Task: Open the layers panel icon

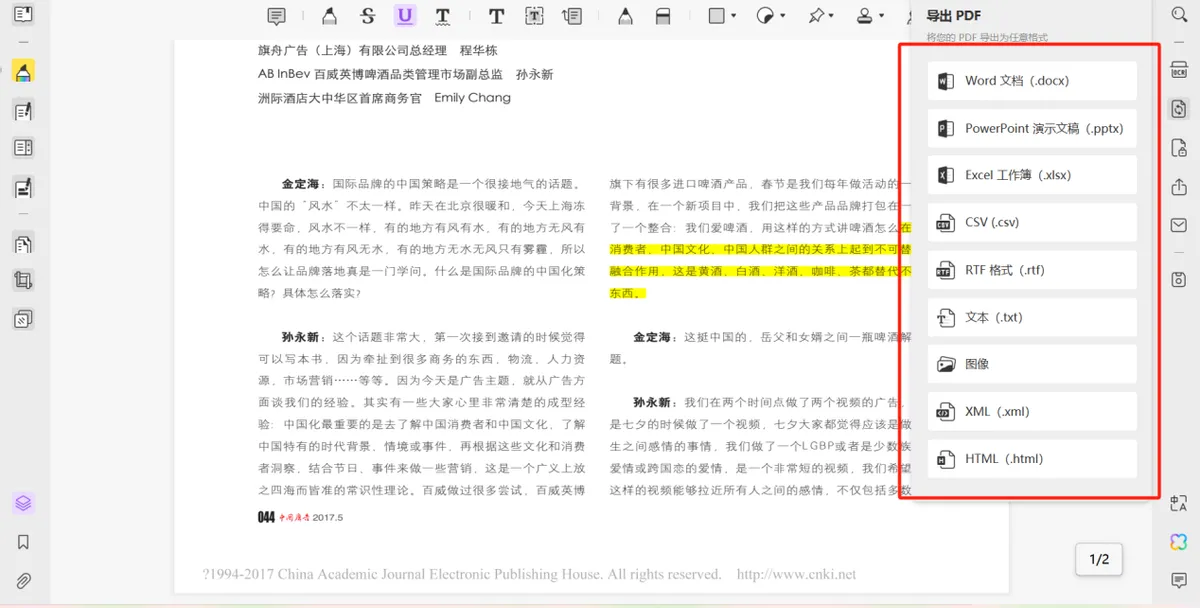Action: [x=23, y=503]
